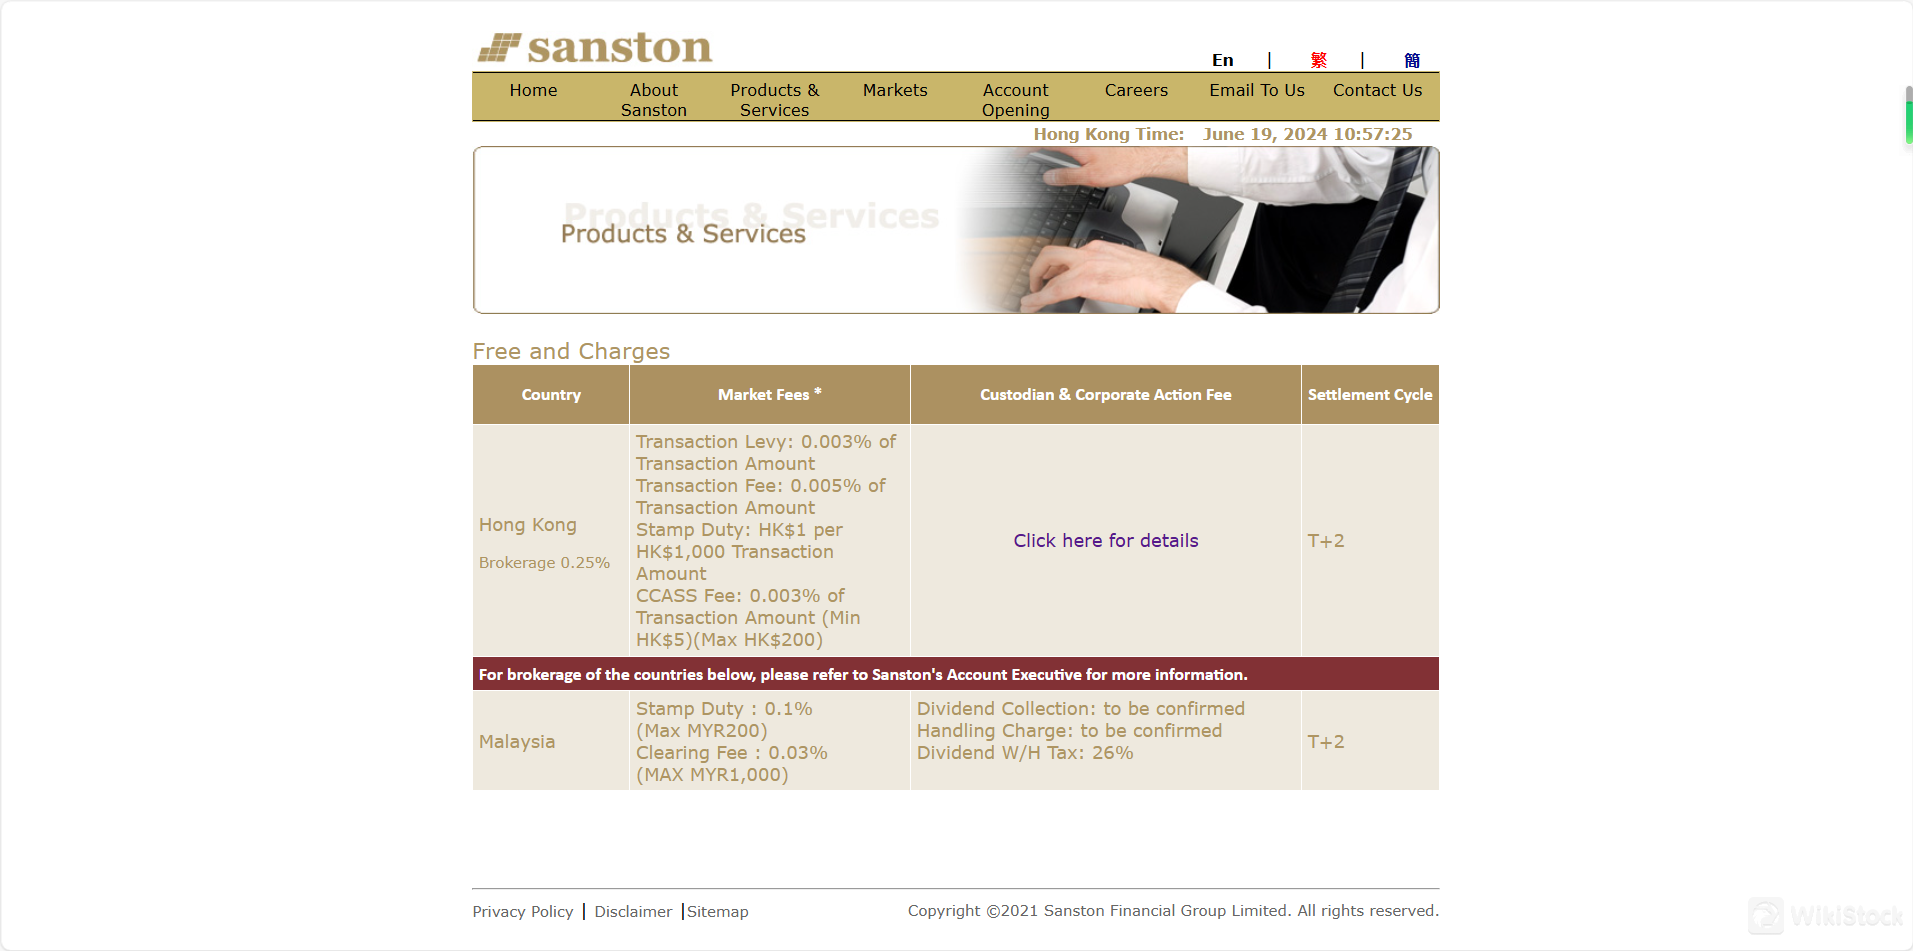Viewport: 1913px width, 951px height.
Task: Open About Sanston menu
Action: (653, 100)
